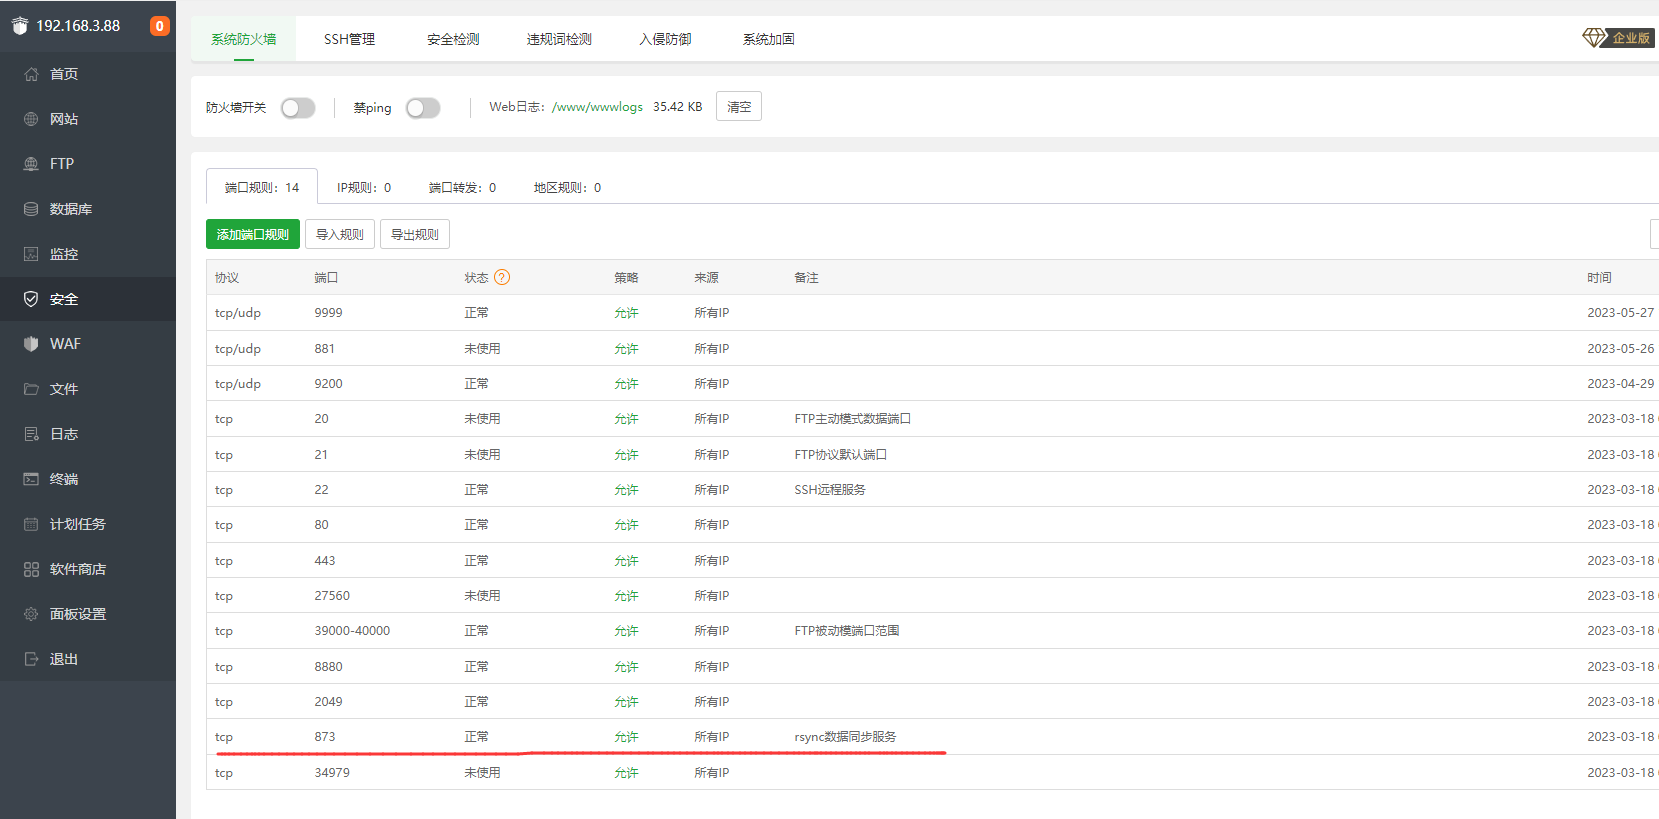The image size is (1659, 819).
Task: Open the /www/wwwlogs link
Action: (597, 107)
